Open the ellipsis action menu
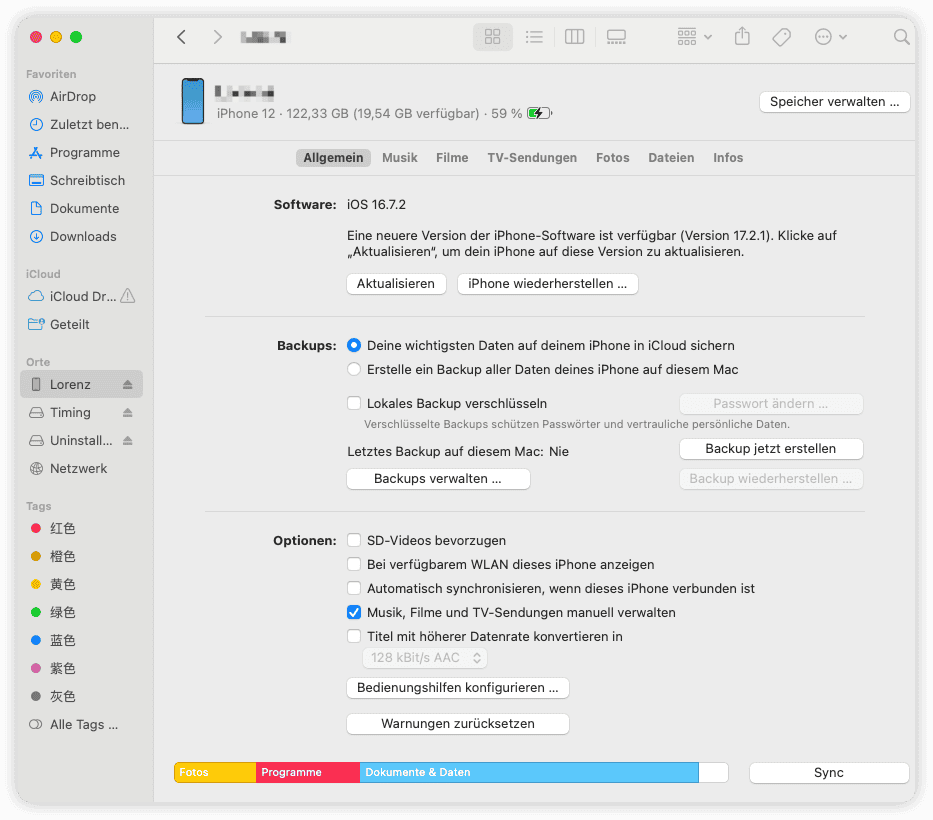 (x=830, y=37)
